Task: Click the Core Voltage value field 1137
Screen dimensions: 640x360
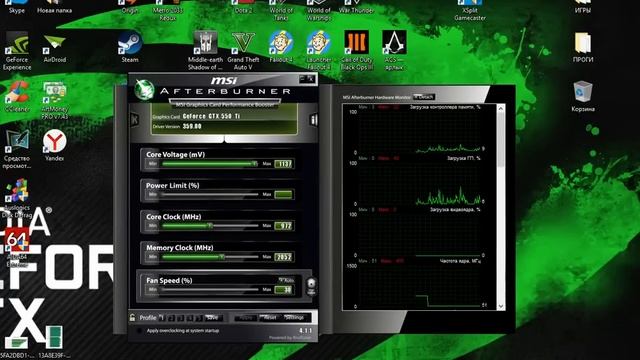Action: click(283, 164)
